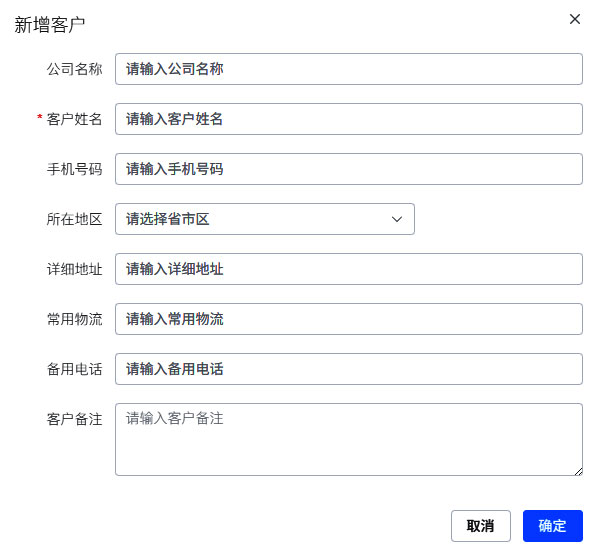Click the 取消 button
This screenshot has width=597, height=556.
pyautogui.click(x=481, y=526)
